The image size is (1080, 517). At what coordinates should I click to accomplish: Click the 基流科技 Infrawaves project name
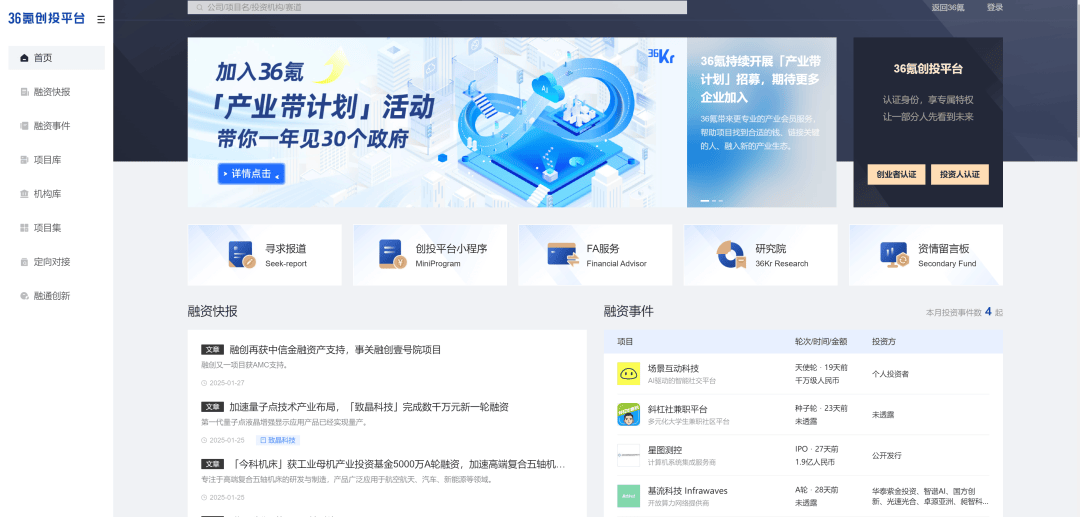[x=687, y=491]
